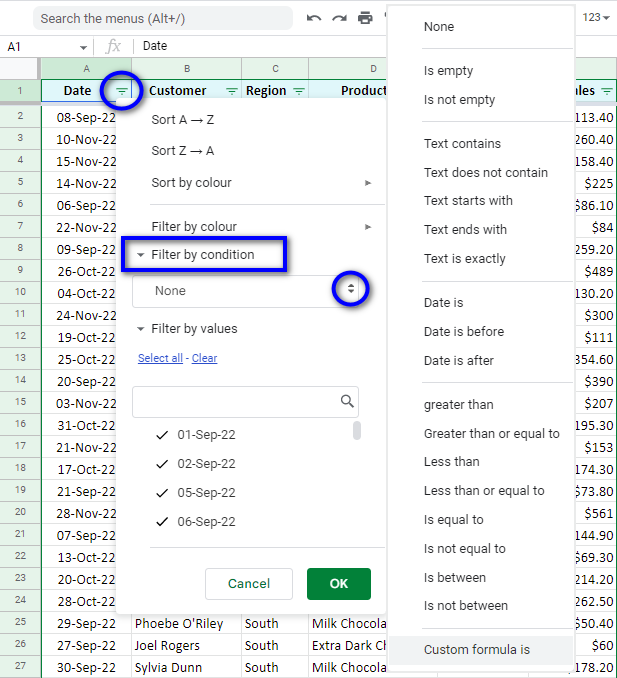Viewport: 617px width, 678px height.
Task: Click the Sylvia Dunn cell
Action: click(x=186, y=668)
